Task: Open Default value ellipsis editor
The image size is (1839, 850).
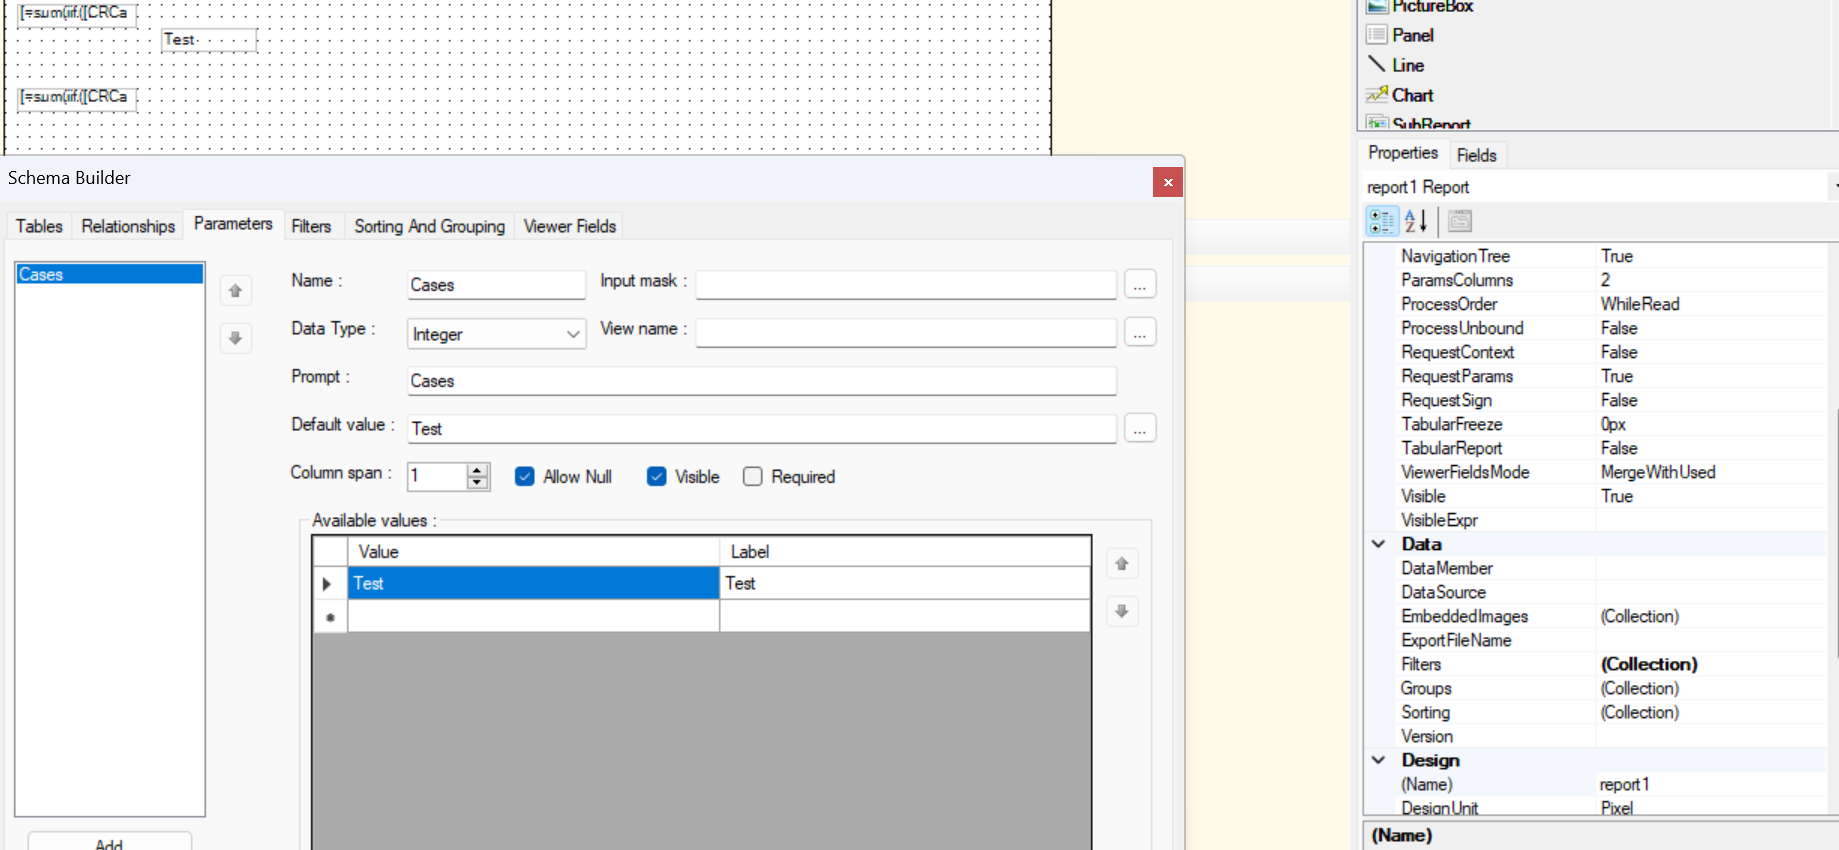Action: pyautogui.click(x=1140, y=428)
